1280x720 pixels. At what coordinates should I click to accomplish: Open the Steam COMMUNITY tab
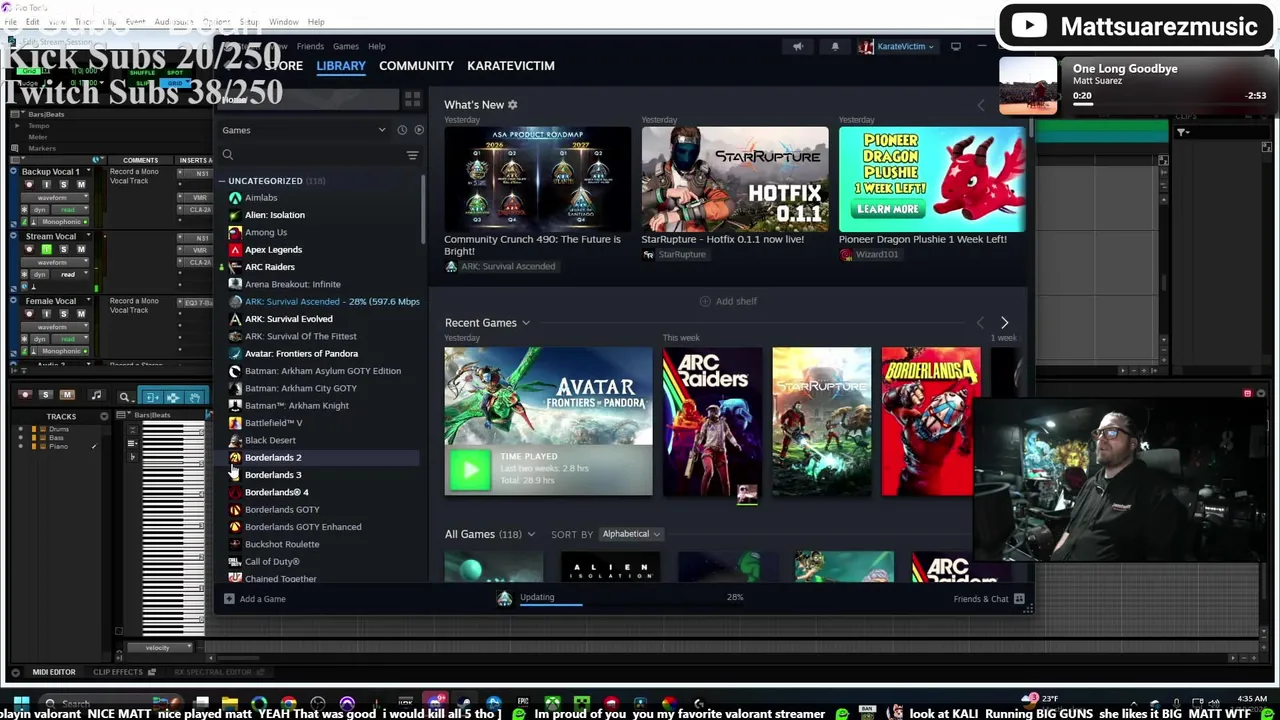[x=416, y=66]
